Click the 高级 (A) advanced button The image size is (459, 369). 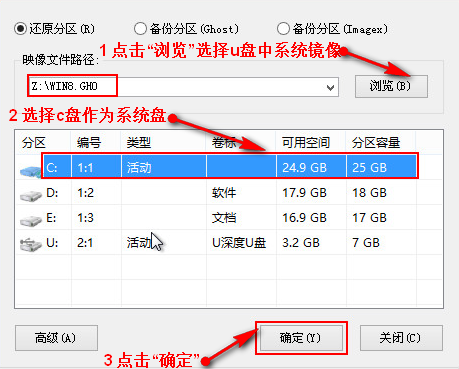tap(56, 338)
